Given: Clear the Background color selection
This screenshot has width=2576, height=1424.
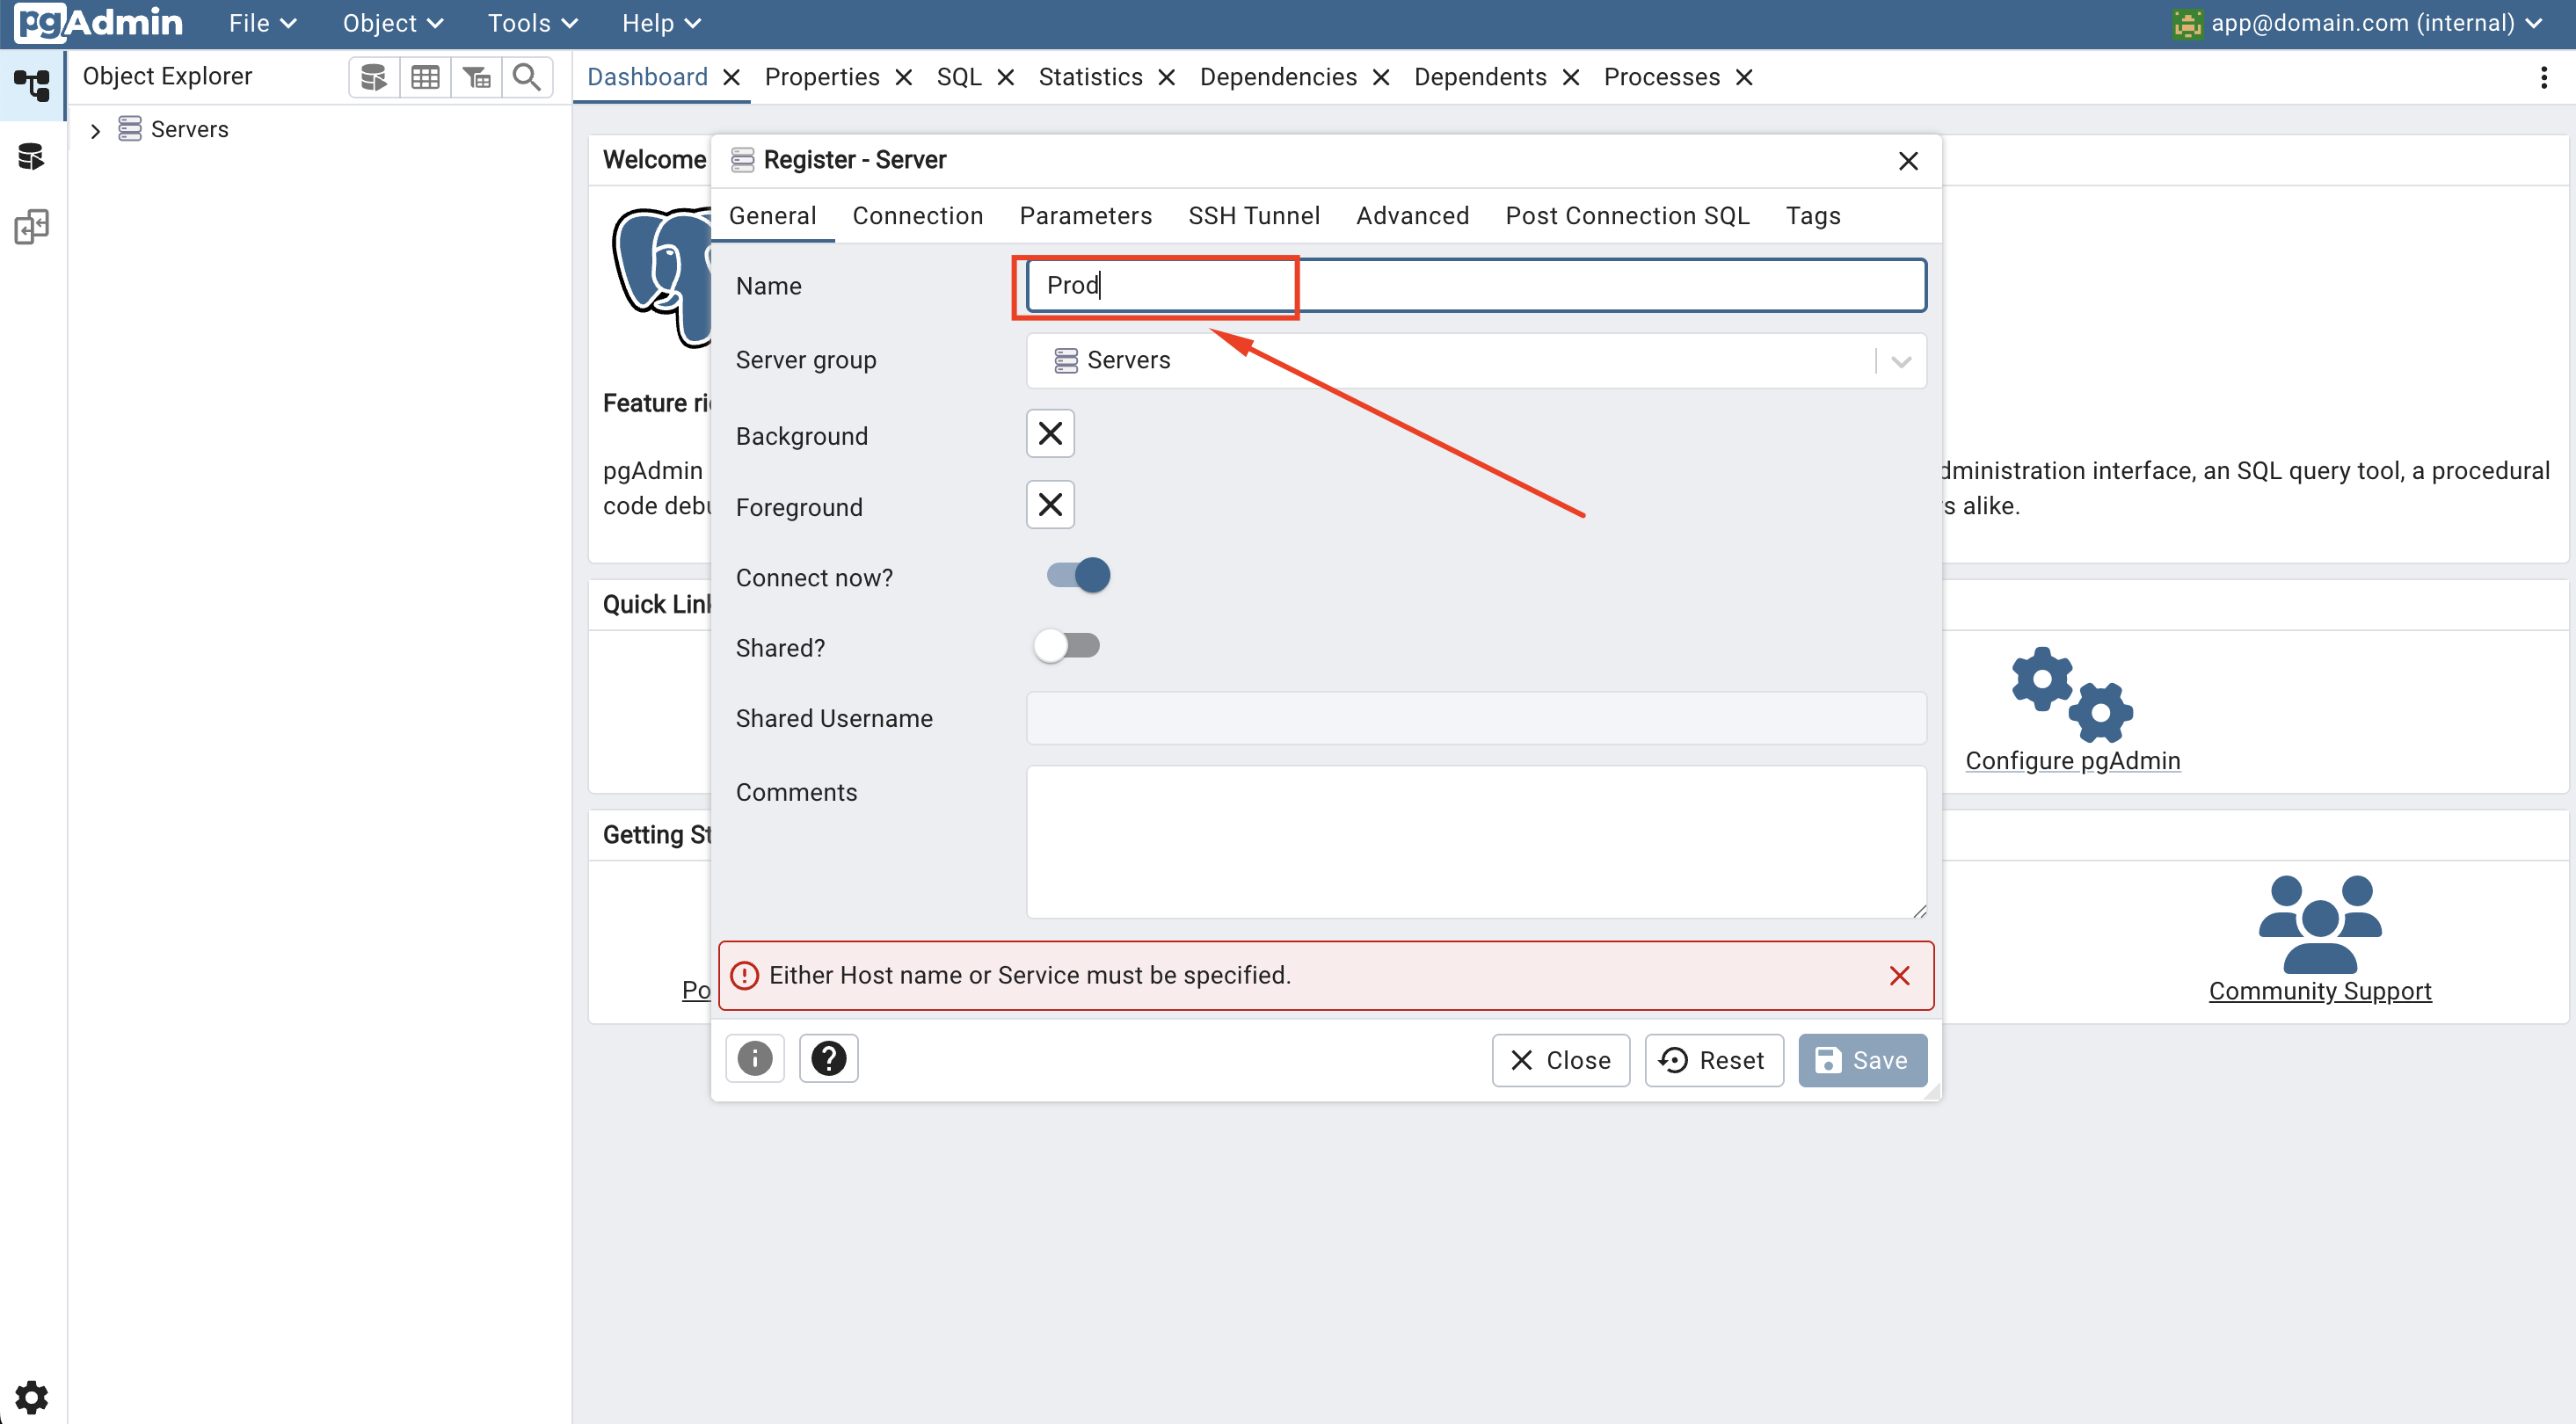Looking at the screenshot, I should click(1049, 433).
